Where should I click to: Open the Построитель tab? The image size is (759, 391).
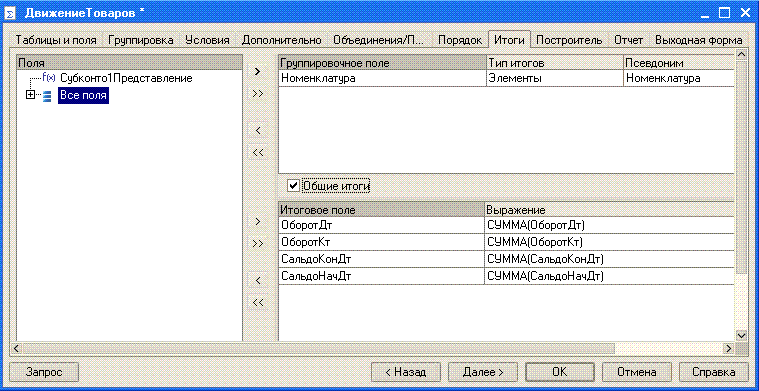(x=569, y=40)
